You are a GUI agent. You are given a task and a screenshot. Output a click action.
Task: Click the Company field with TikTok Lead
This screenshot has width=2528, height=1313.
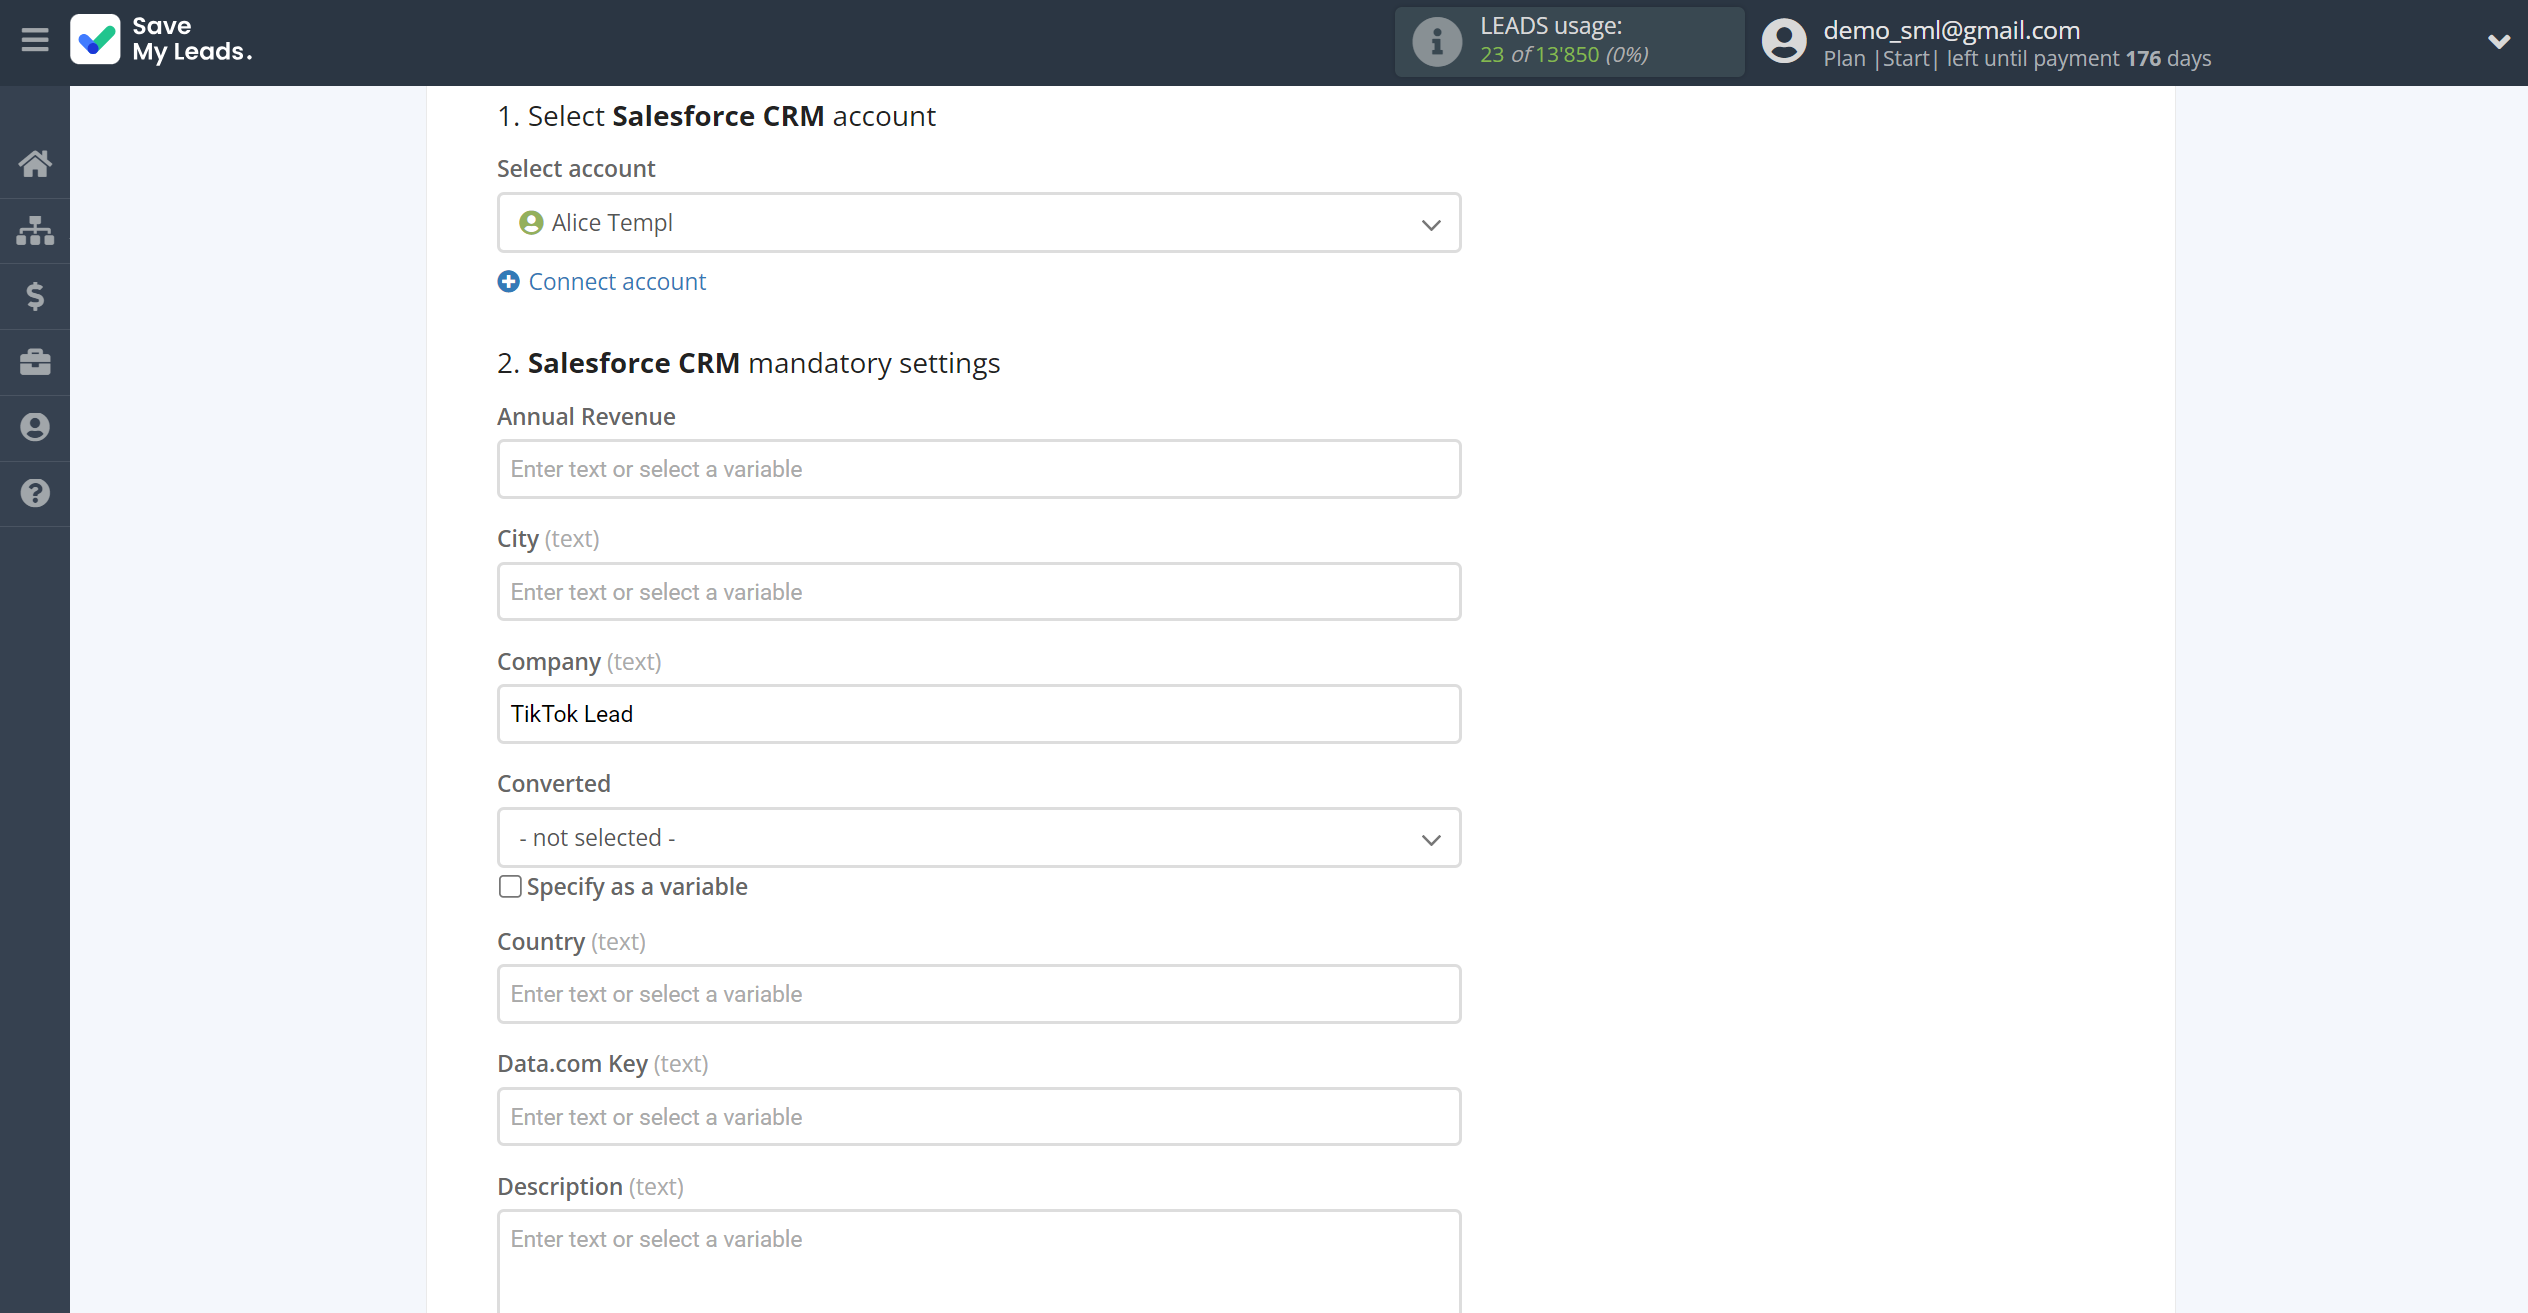tap(979, 714)
